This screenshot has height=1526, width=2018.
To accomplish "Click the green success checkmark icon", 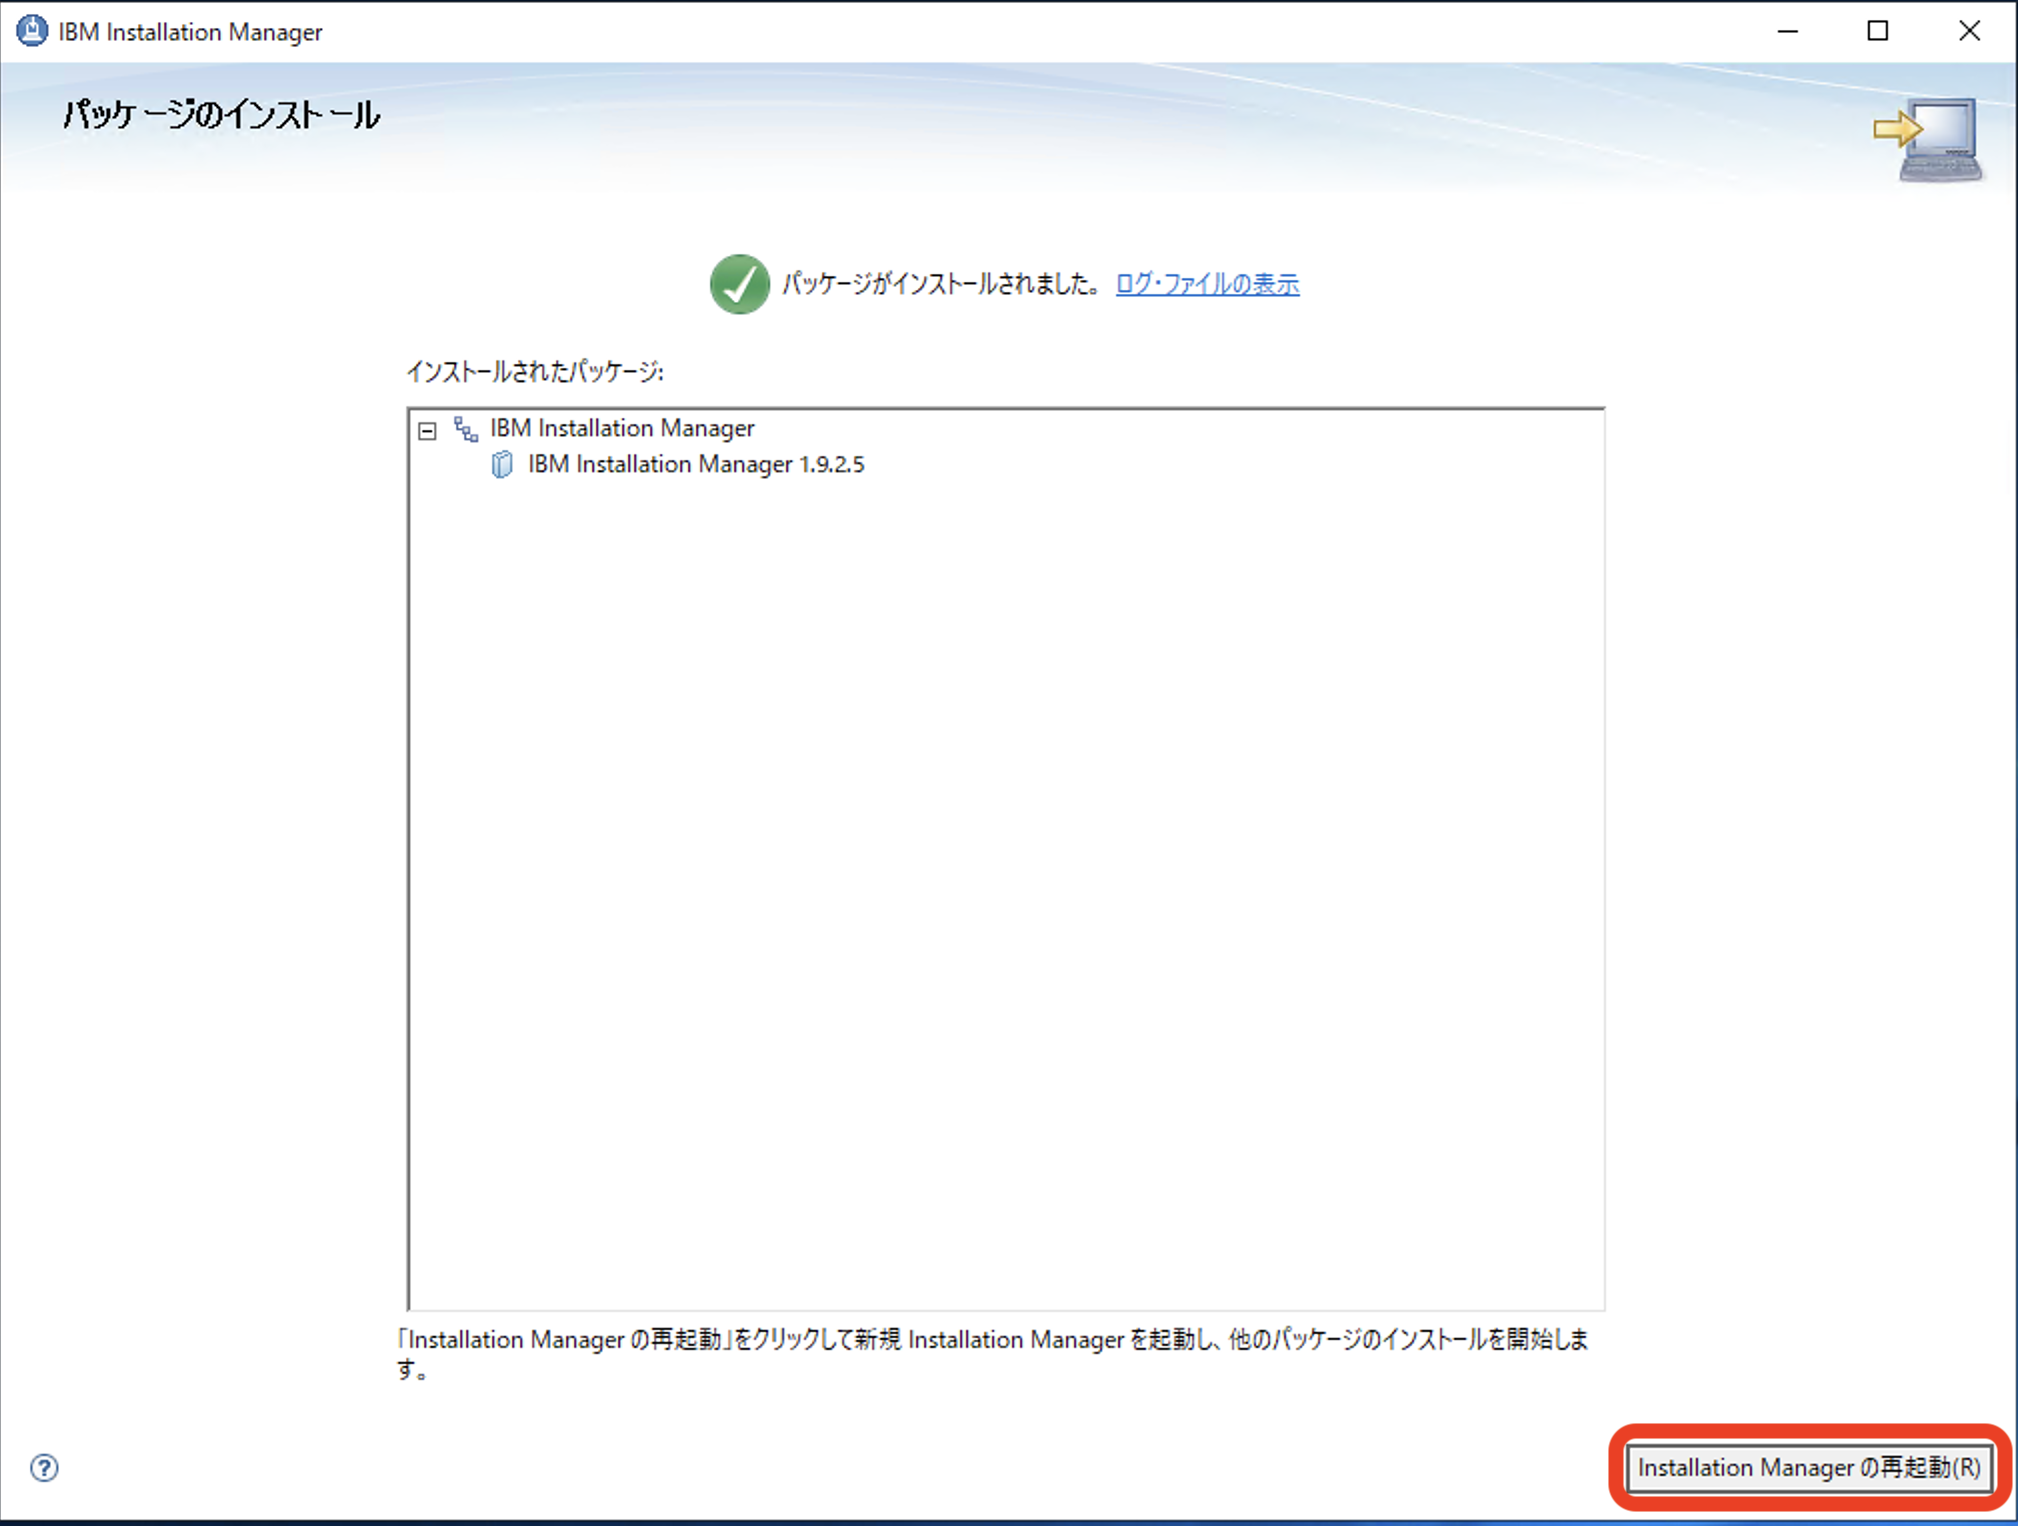I will tap(738, 284).
